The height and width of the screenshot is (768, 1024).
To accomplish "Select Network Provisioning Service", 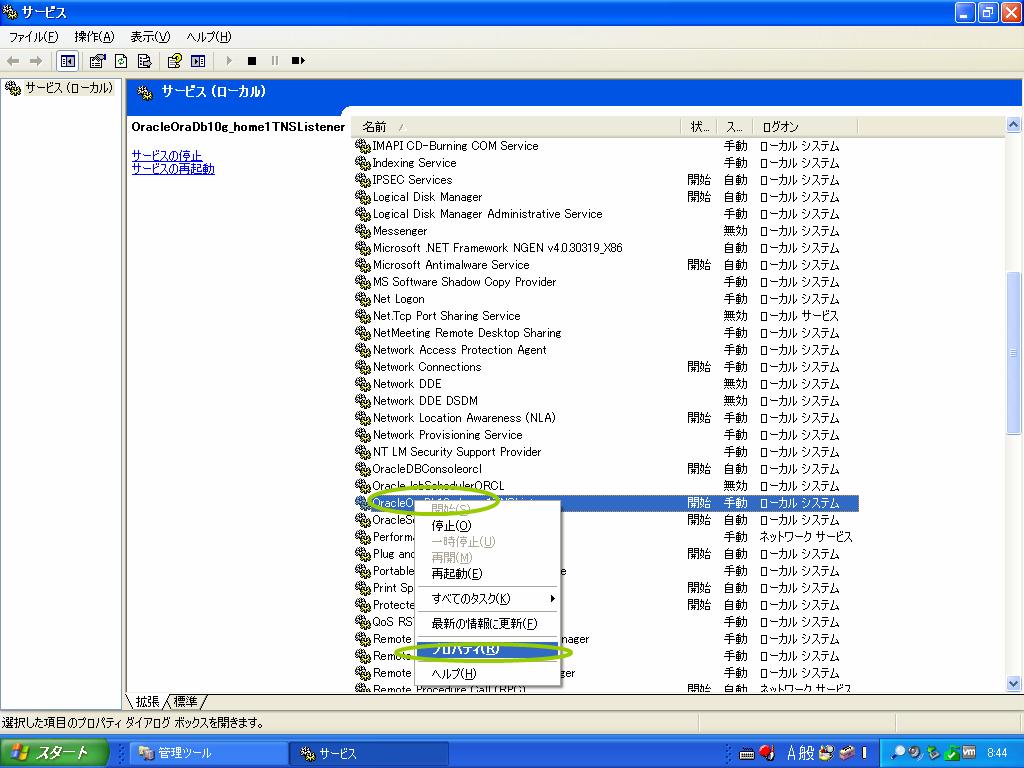I will 447,434.
